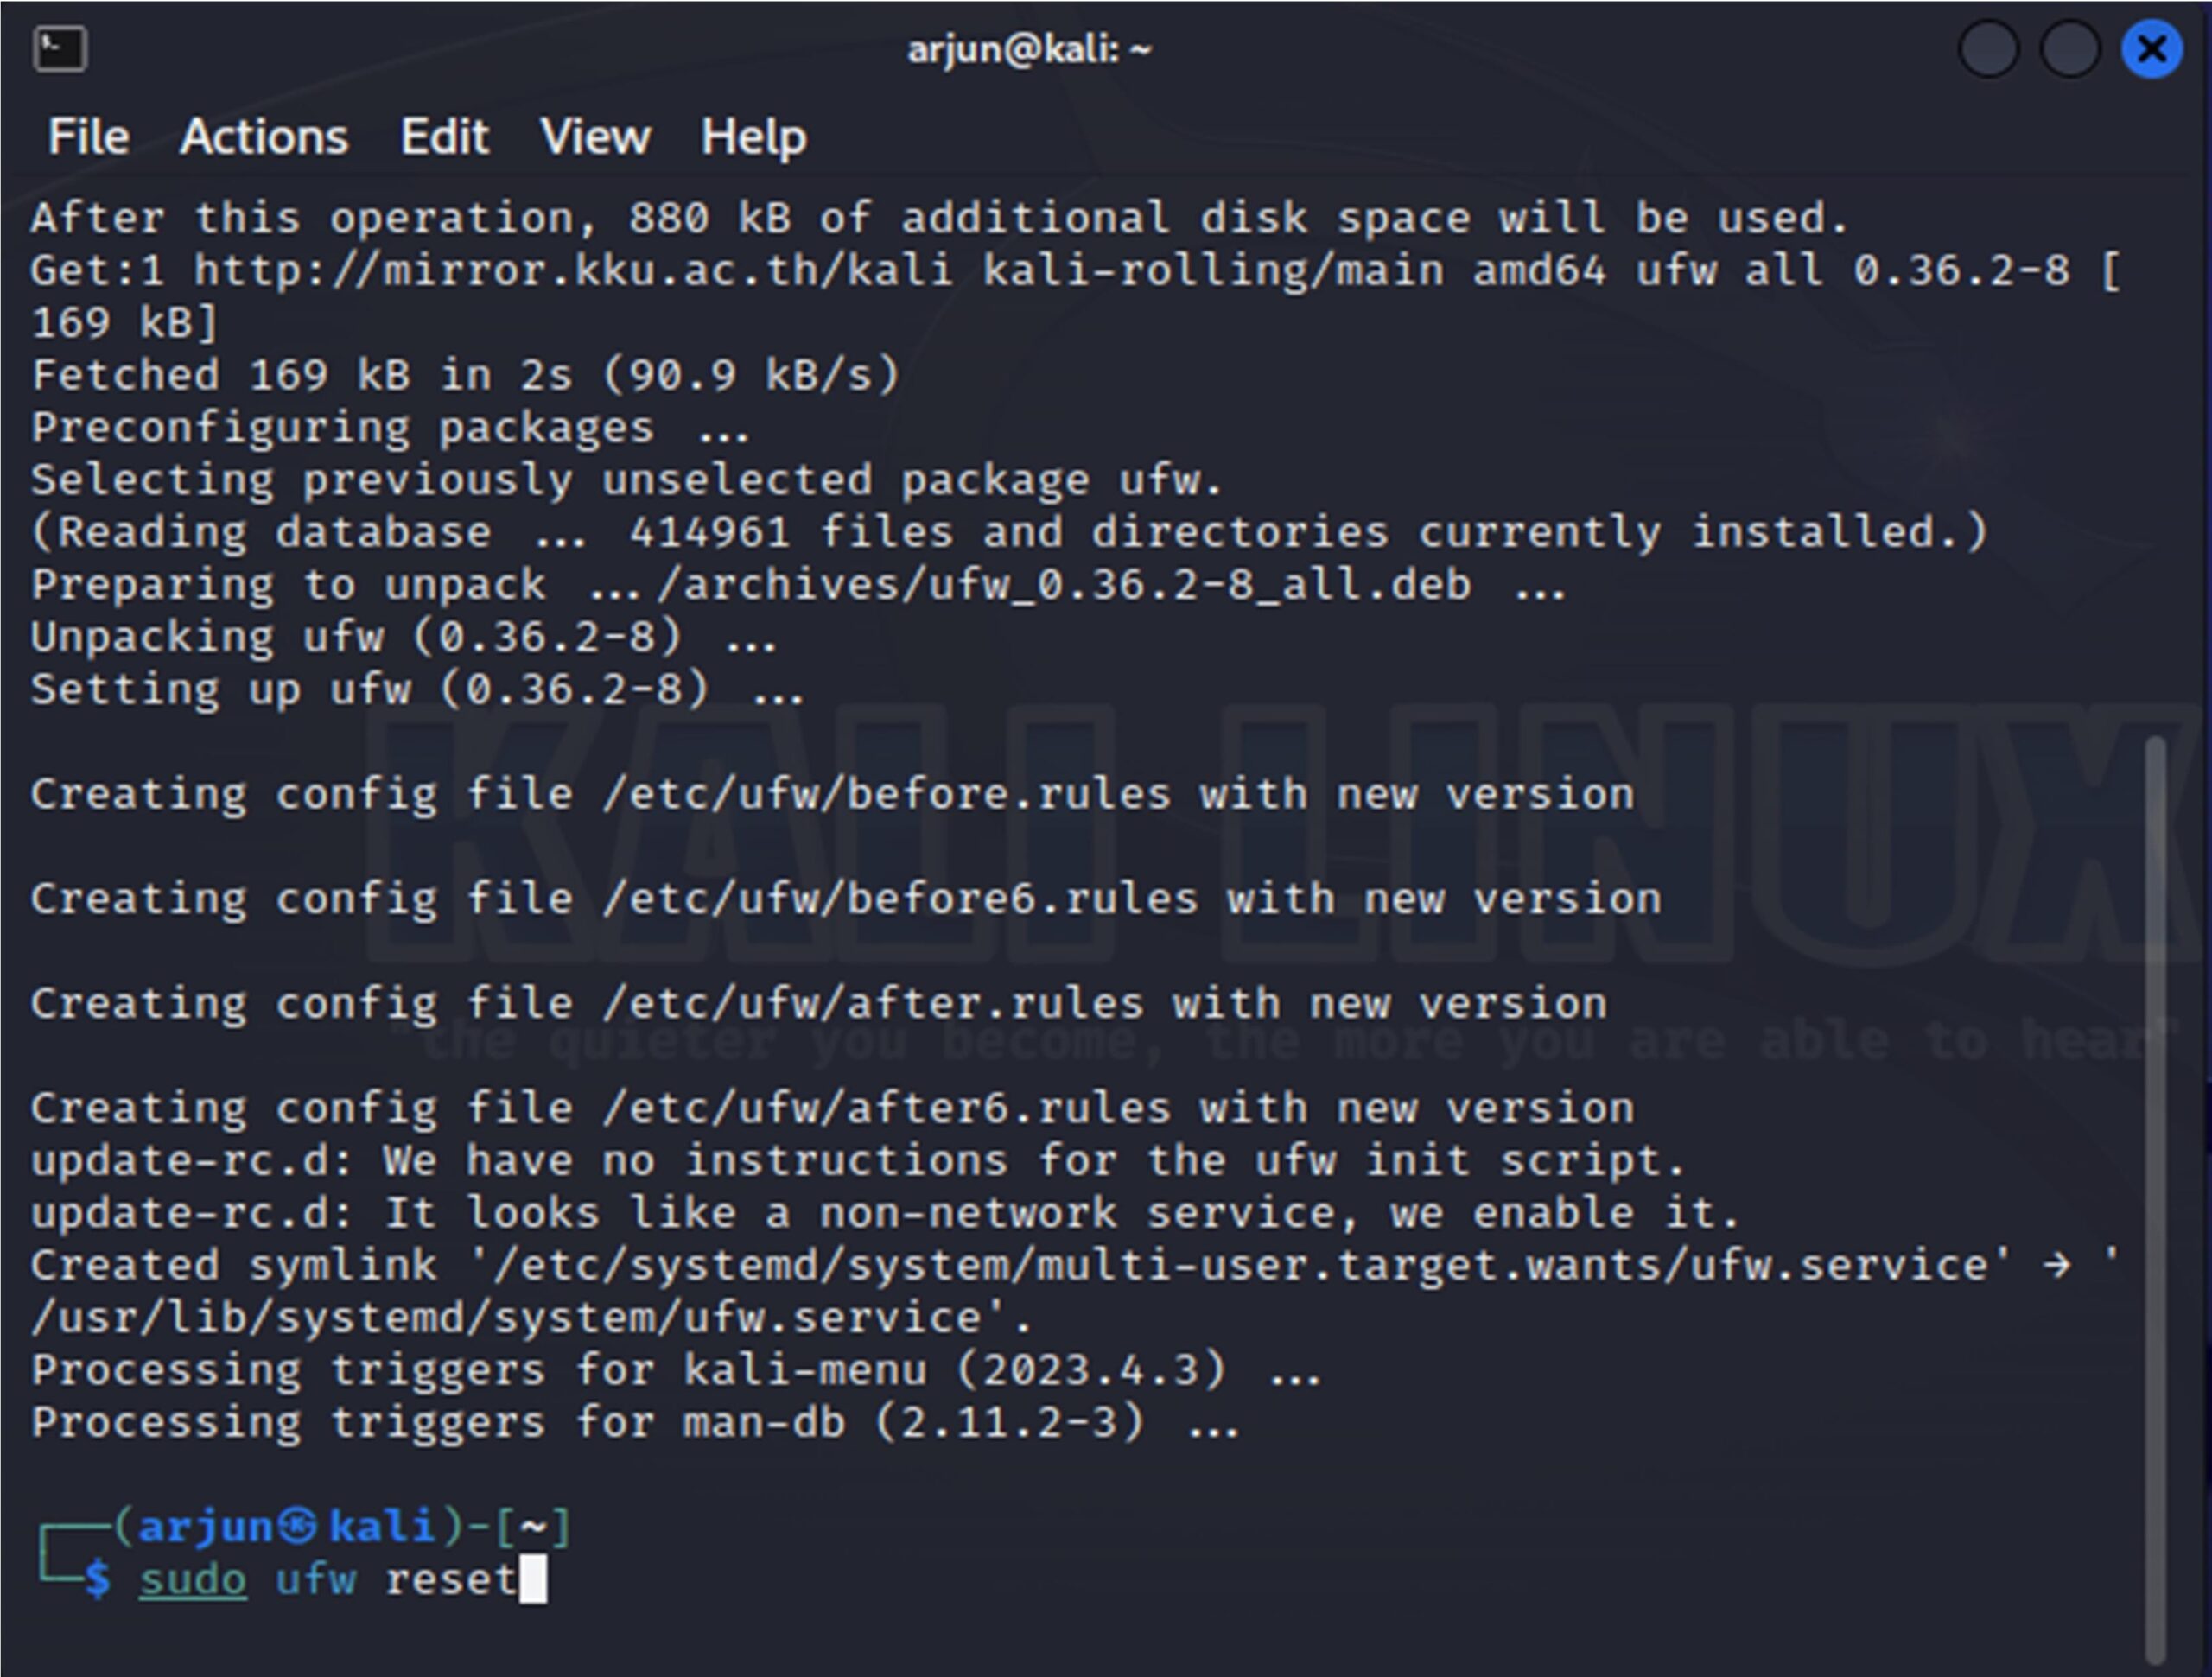The height and width of the screenshot is (1677, 2212).
Task: Click the terminal icon in title bar
Action: [60, 49]
